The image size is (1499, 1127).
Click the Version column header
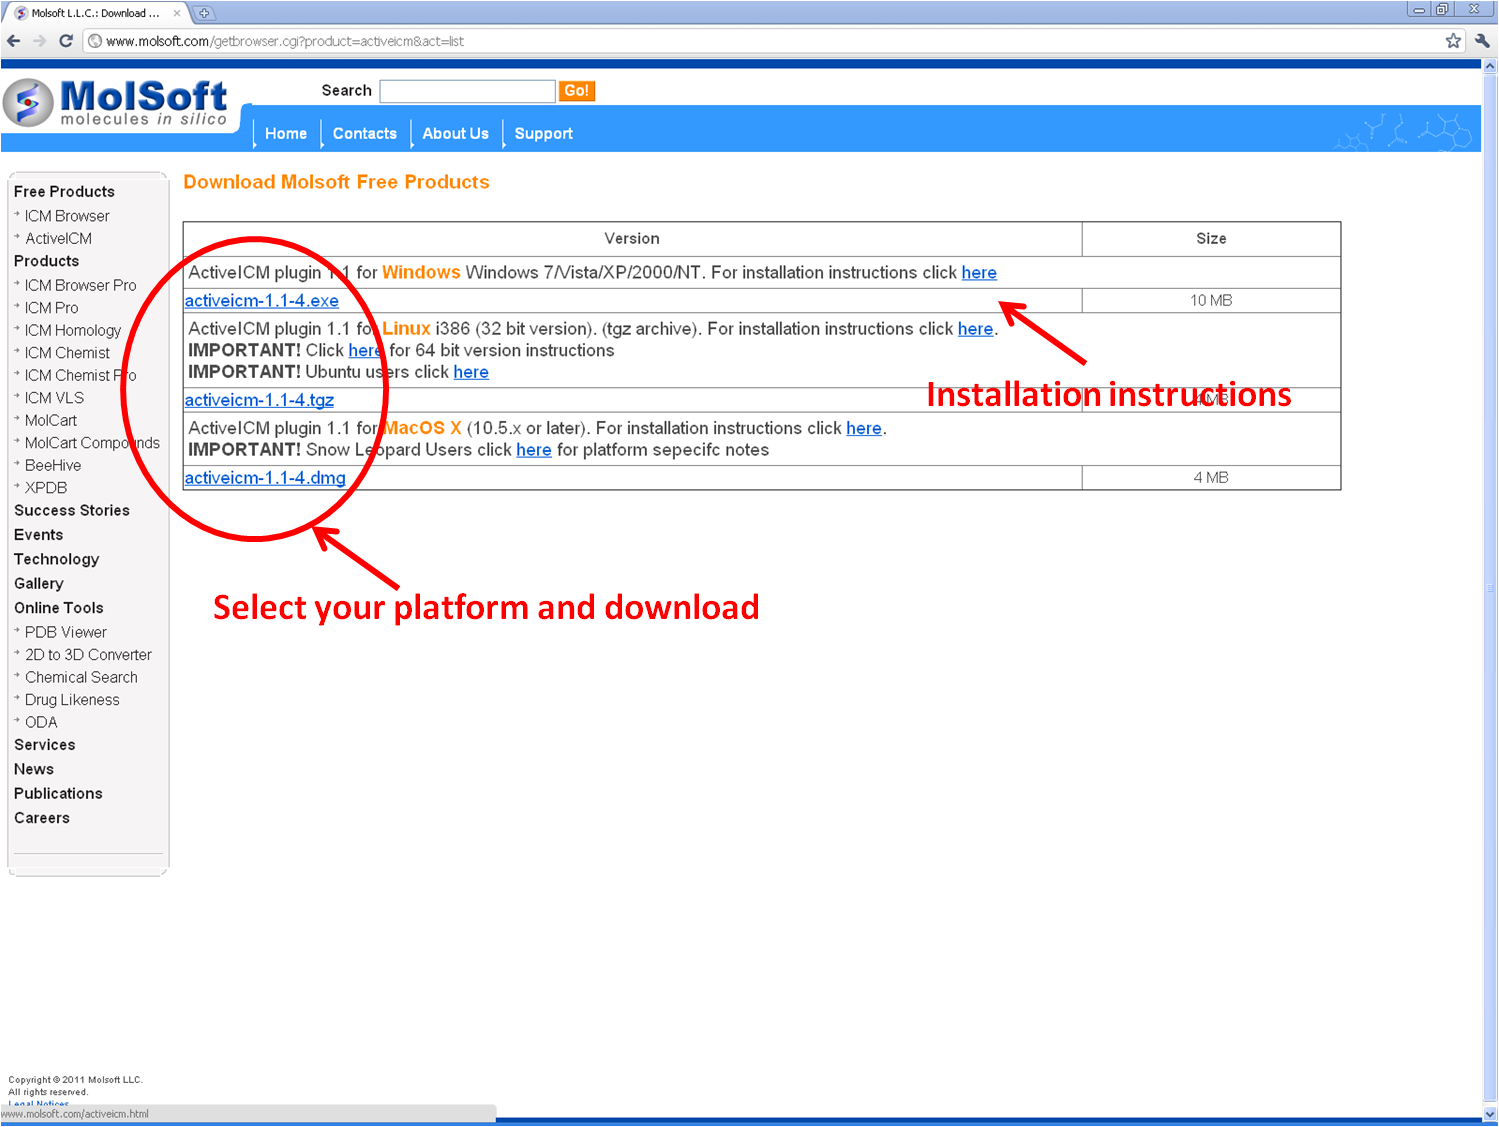click(x=632, y=239)
